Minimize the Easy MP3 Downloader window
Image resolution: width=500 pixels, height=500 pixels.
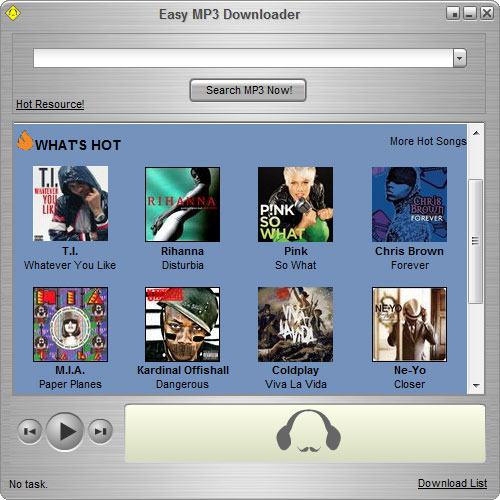(470, 14)
